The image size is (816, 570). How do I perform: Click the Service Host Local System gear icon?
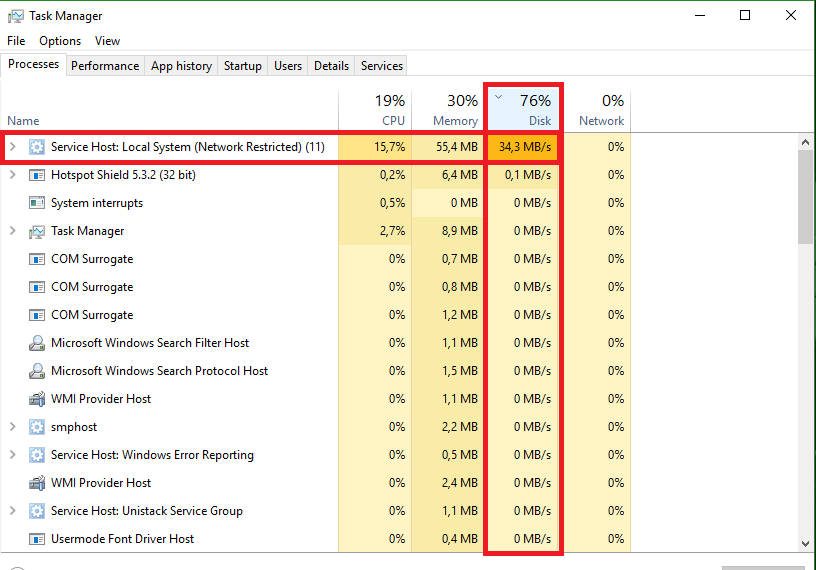[37, 147]
